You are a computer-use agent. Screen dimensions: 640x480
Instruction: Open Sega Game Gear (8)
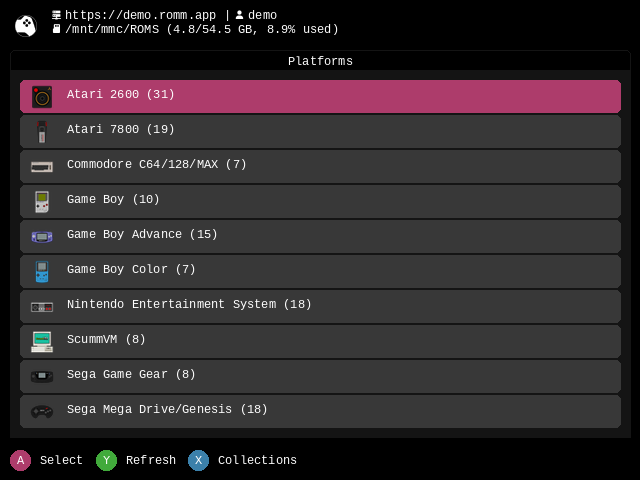click(320, 377)
